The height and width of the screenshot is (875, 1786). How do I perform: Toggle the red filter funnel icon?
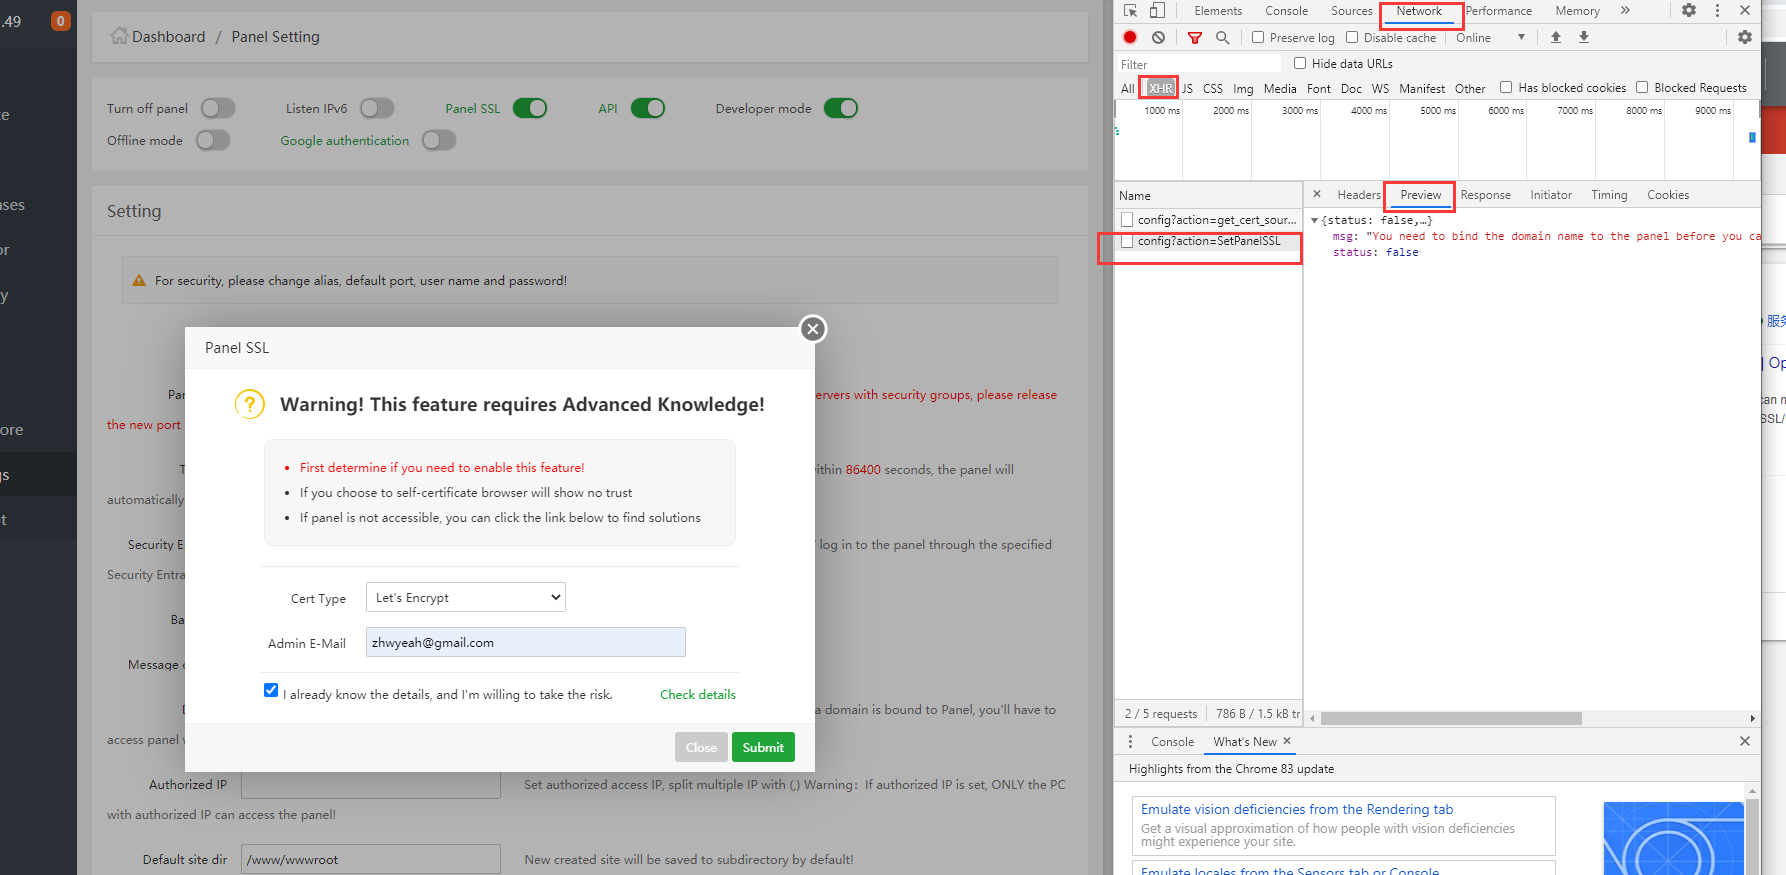coord(1194,38)
